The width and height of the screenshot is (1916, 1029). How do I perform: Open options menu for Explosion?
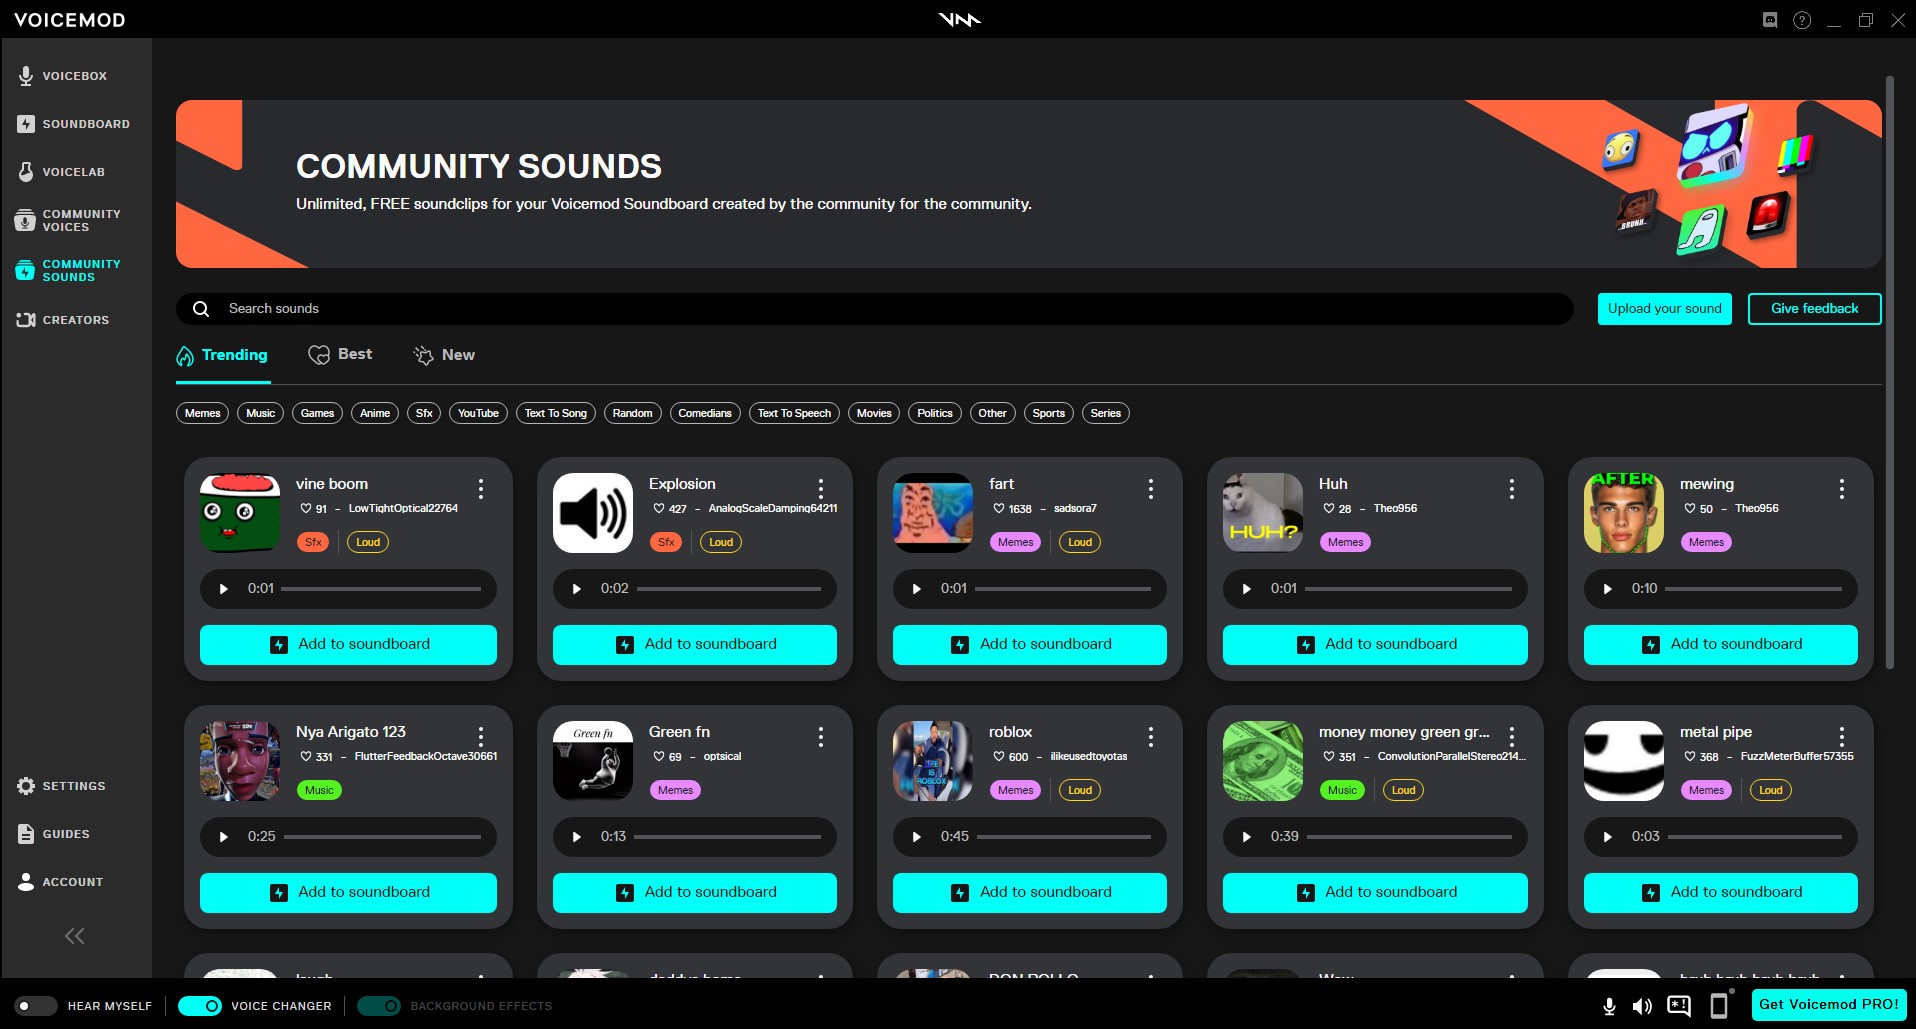tap(821, 489)
